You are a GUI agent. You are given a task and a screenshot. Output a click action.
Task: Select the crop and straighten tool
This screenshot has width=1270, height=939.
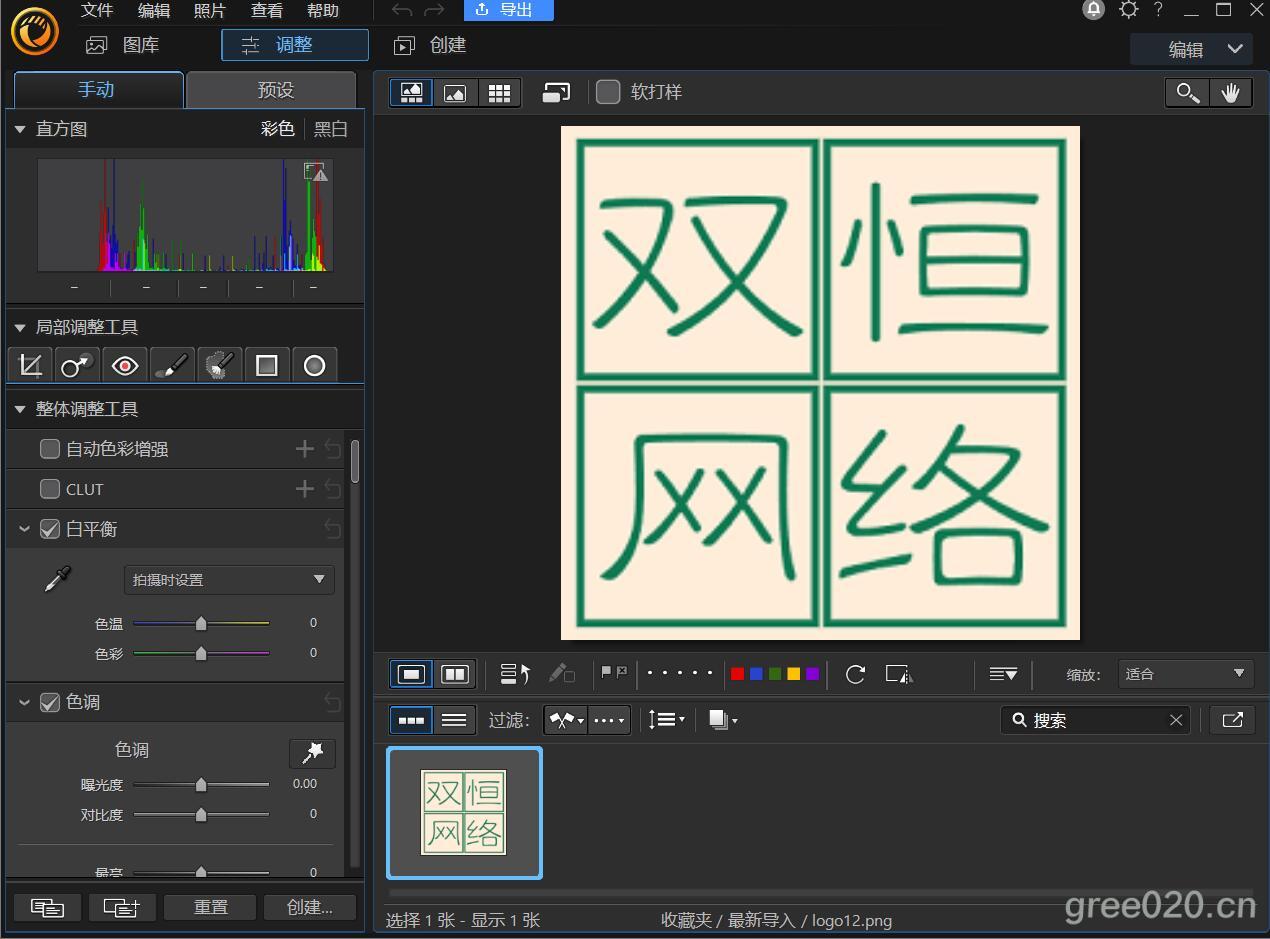[x=30, y=366]
